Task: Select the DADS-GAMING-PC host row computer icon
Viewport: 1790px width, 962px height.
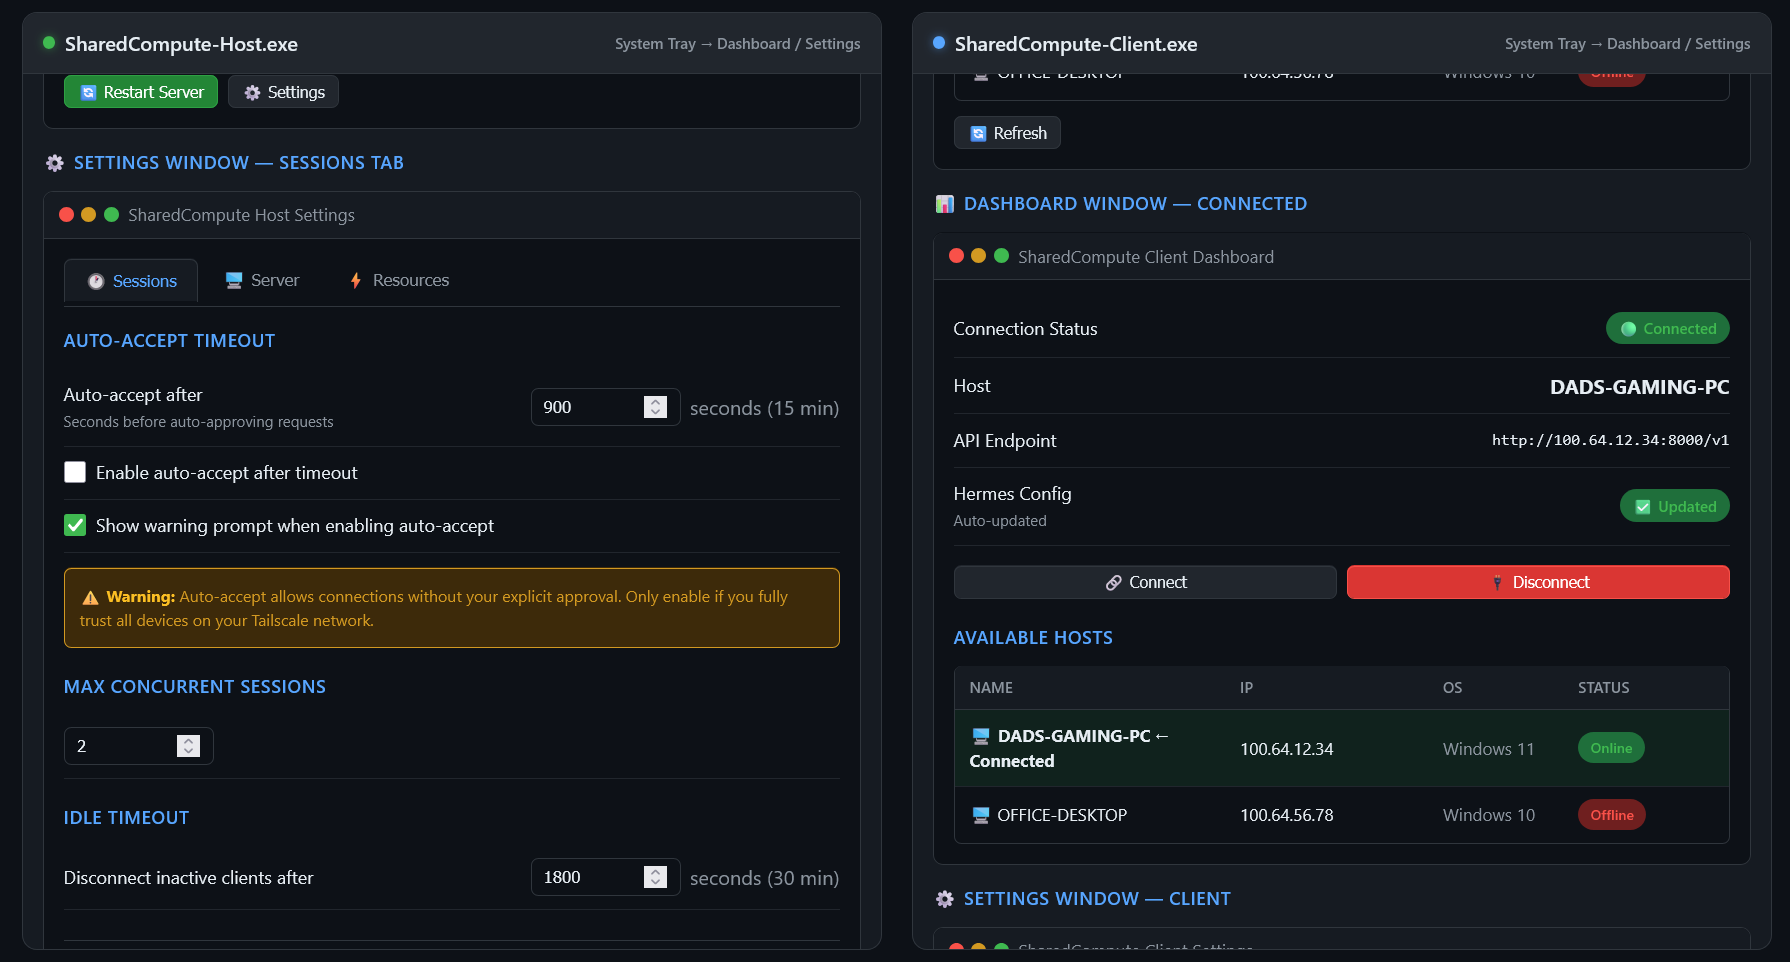Action: [981, 736]
